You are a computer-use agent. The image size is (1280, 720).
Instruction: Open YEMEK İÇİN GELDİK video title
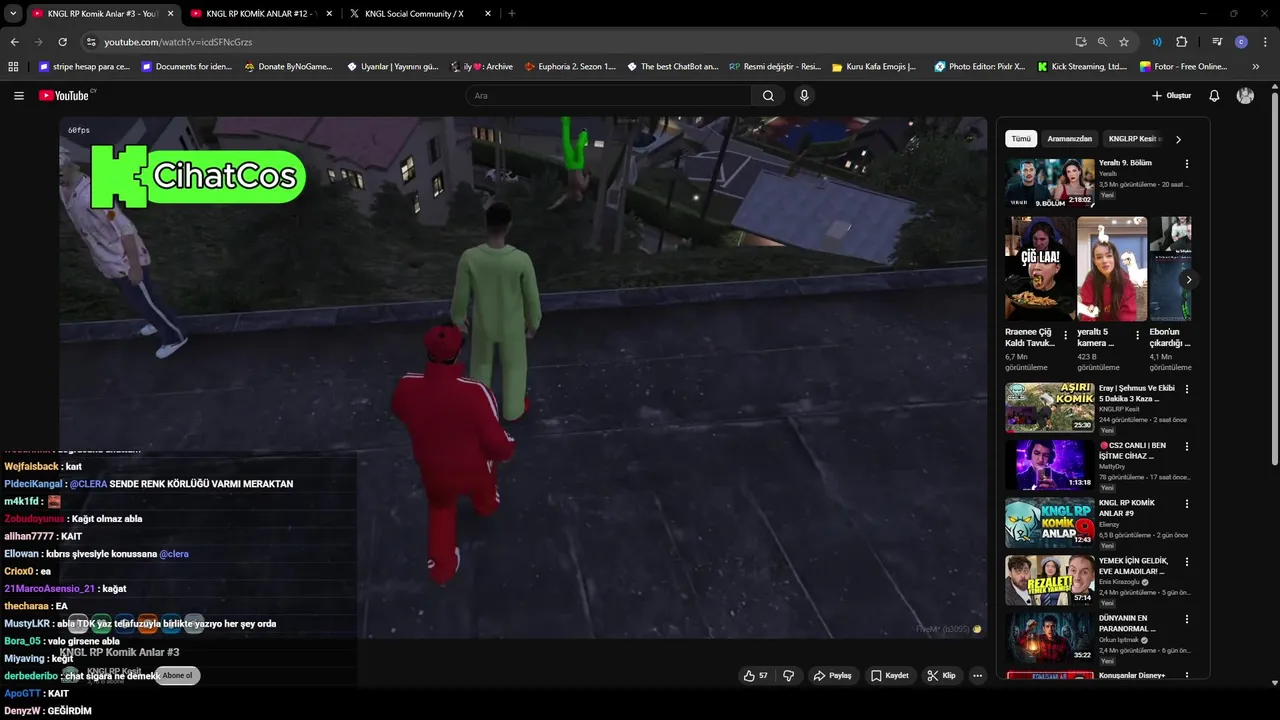pos(1133,566)
